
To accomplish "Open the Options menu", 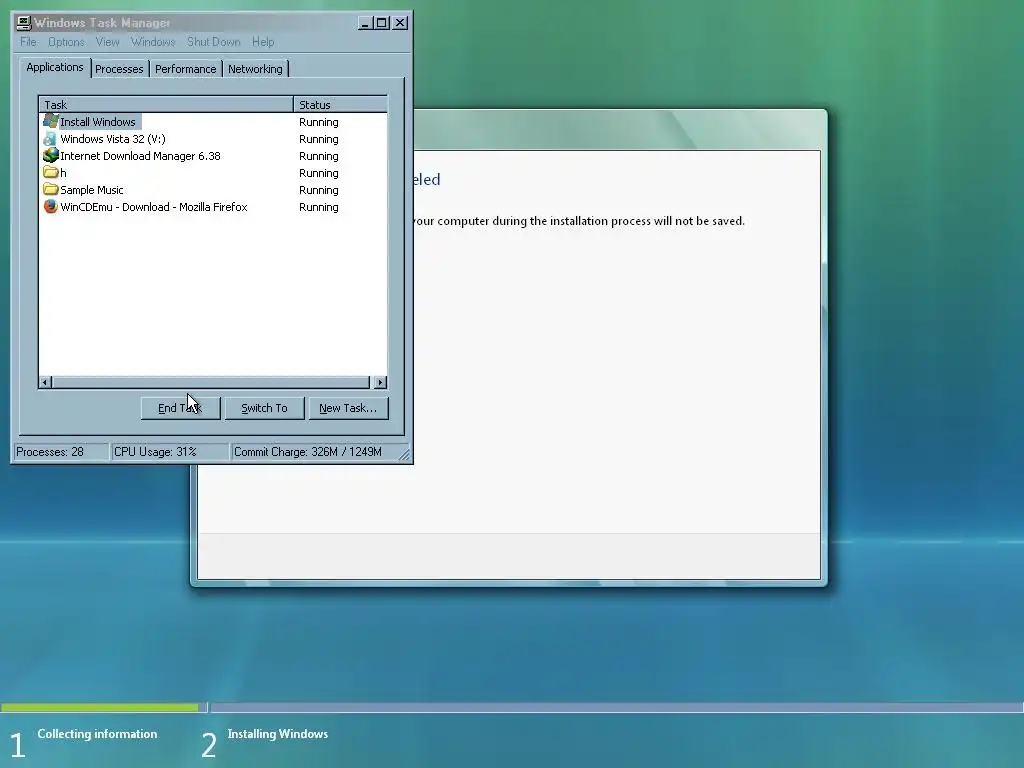I will pos(66,42).
